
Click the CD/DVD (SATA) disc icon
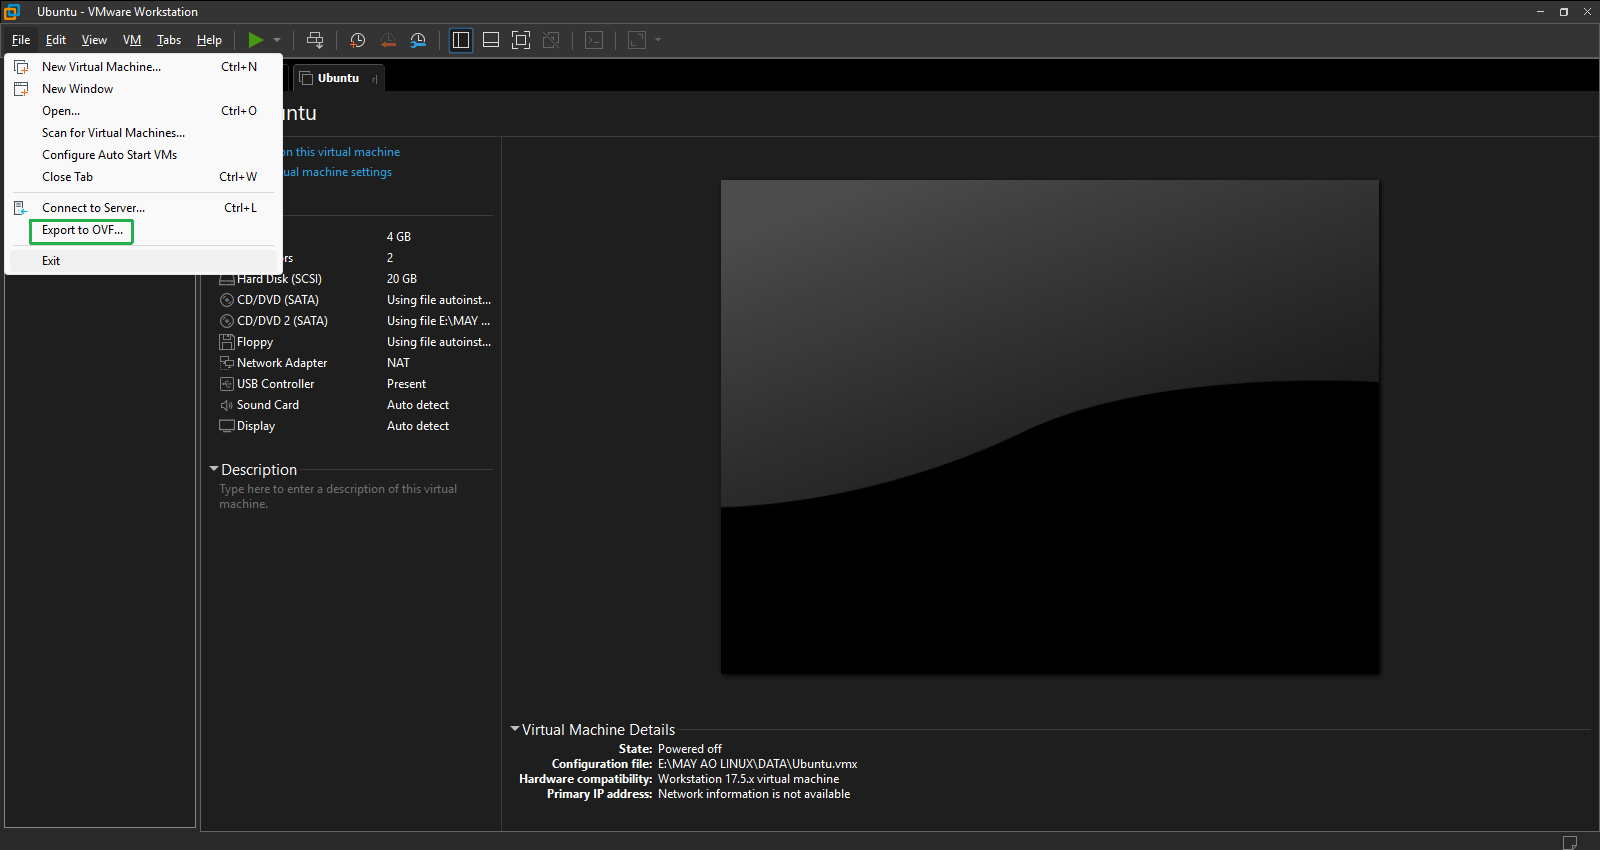227,300
